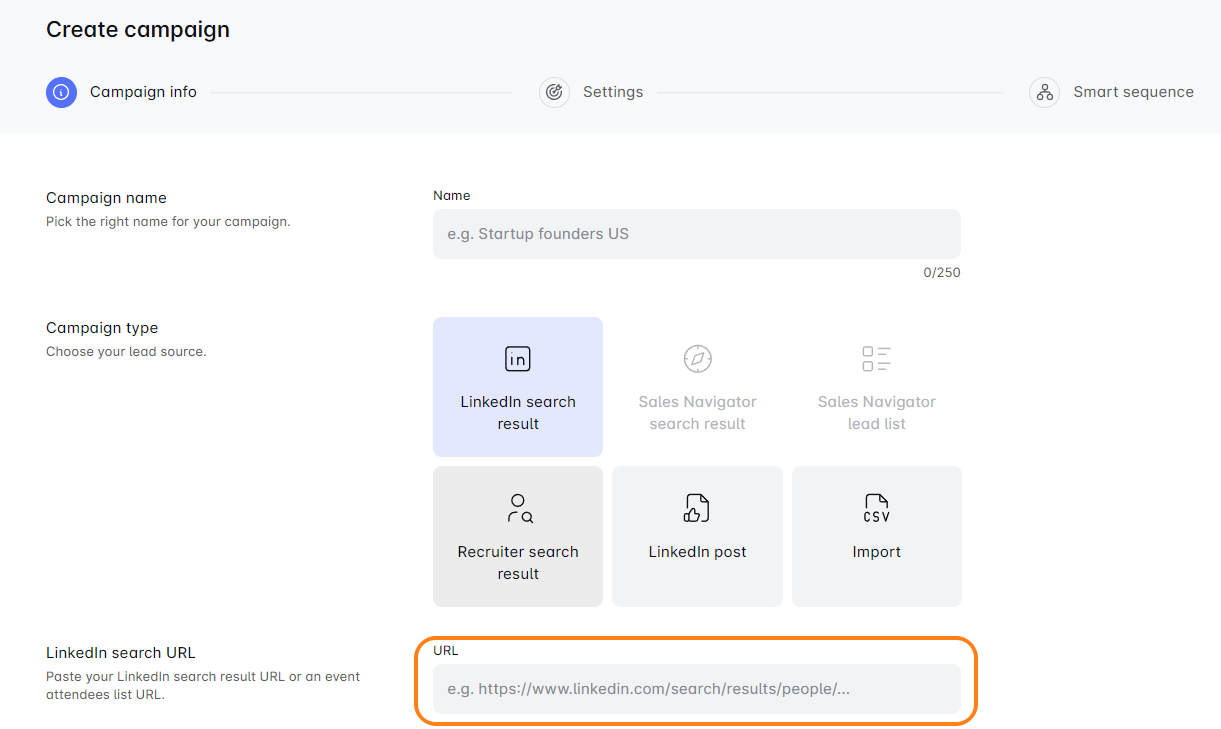Click the Smart sequence step icon
Viewport: 1221px width, 729px height.
1044,92
